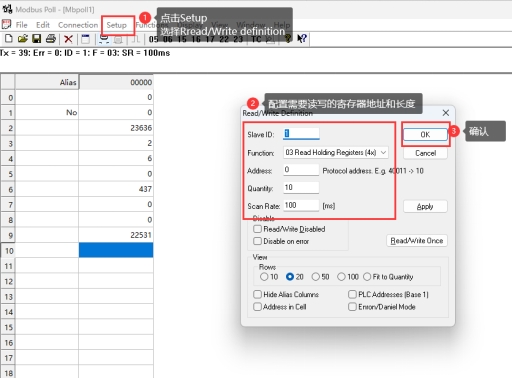Click function 23 toolbar button
The image size is (513, 379).
tap(238, 39)
